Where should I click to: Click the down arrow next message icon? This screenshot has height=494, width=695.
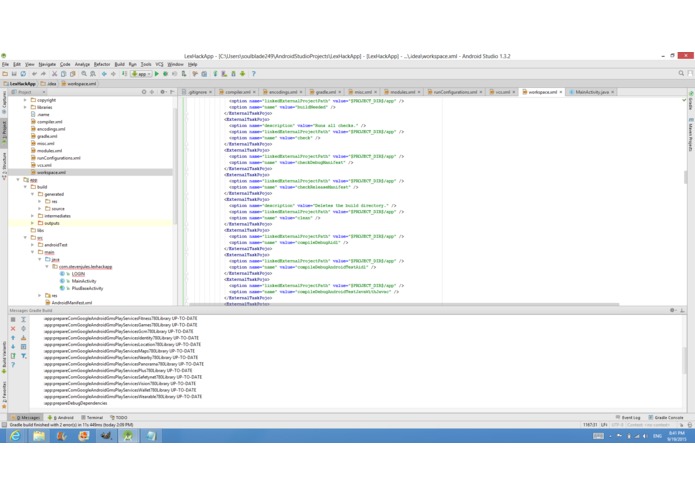[x=13, y=347]
